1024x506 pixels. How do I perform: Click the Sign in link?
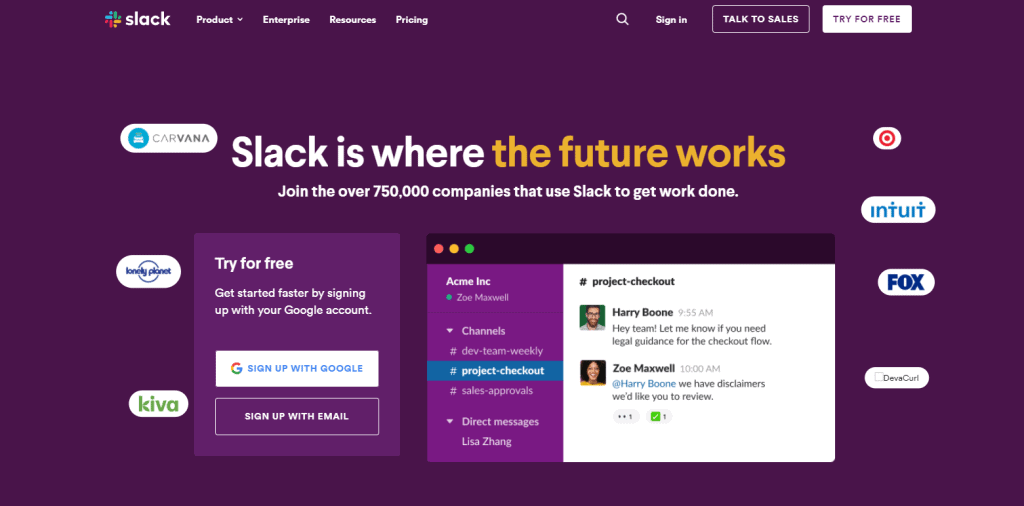(671, 20)
